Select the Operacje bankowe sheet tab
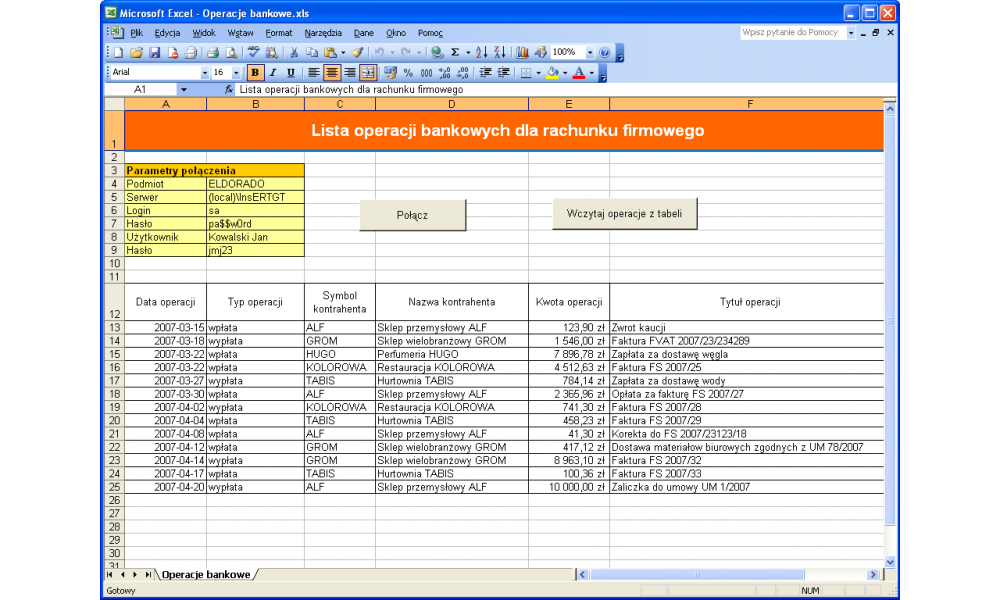The height and width of the screenshot is (600, 1000). 206,574
